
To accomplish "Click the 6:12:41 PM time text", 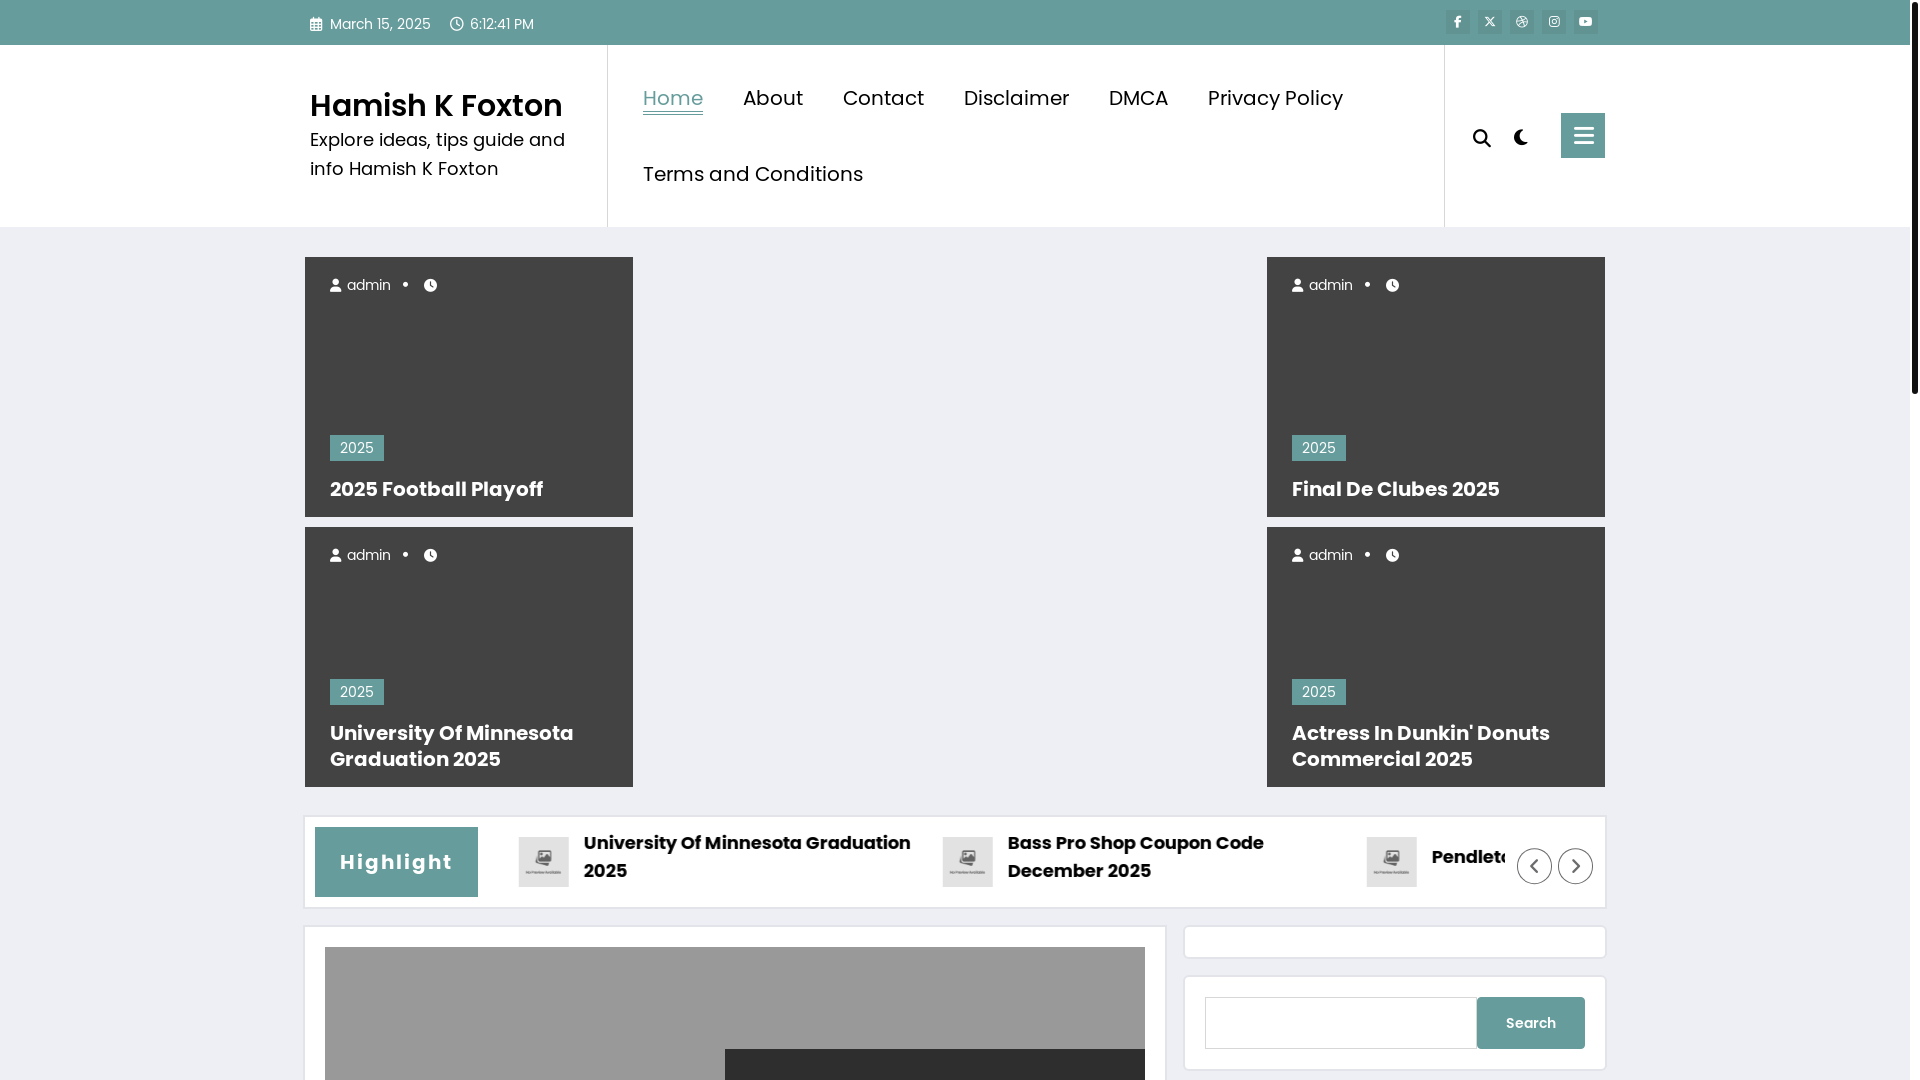I will pyautogui.click(x=502, y=24).
